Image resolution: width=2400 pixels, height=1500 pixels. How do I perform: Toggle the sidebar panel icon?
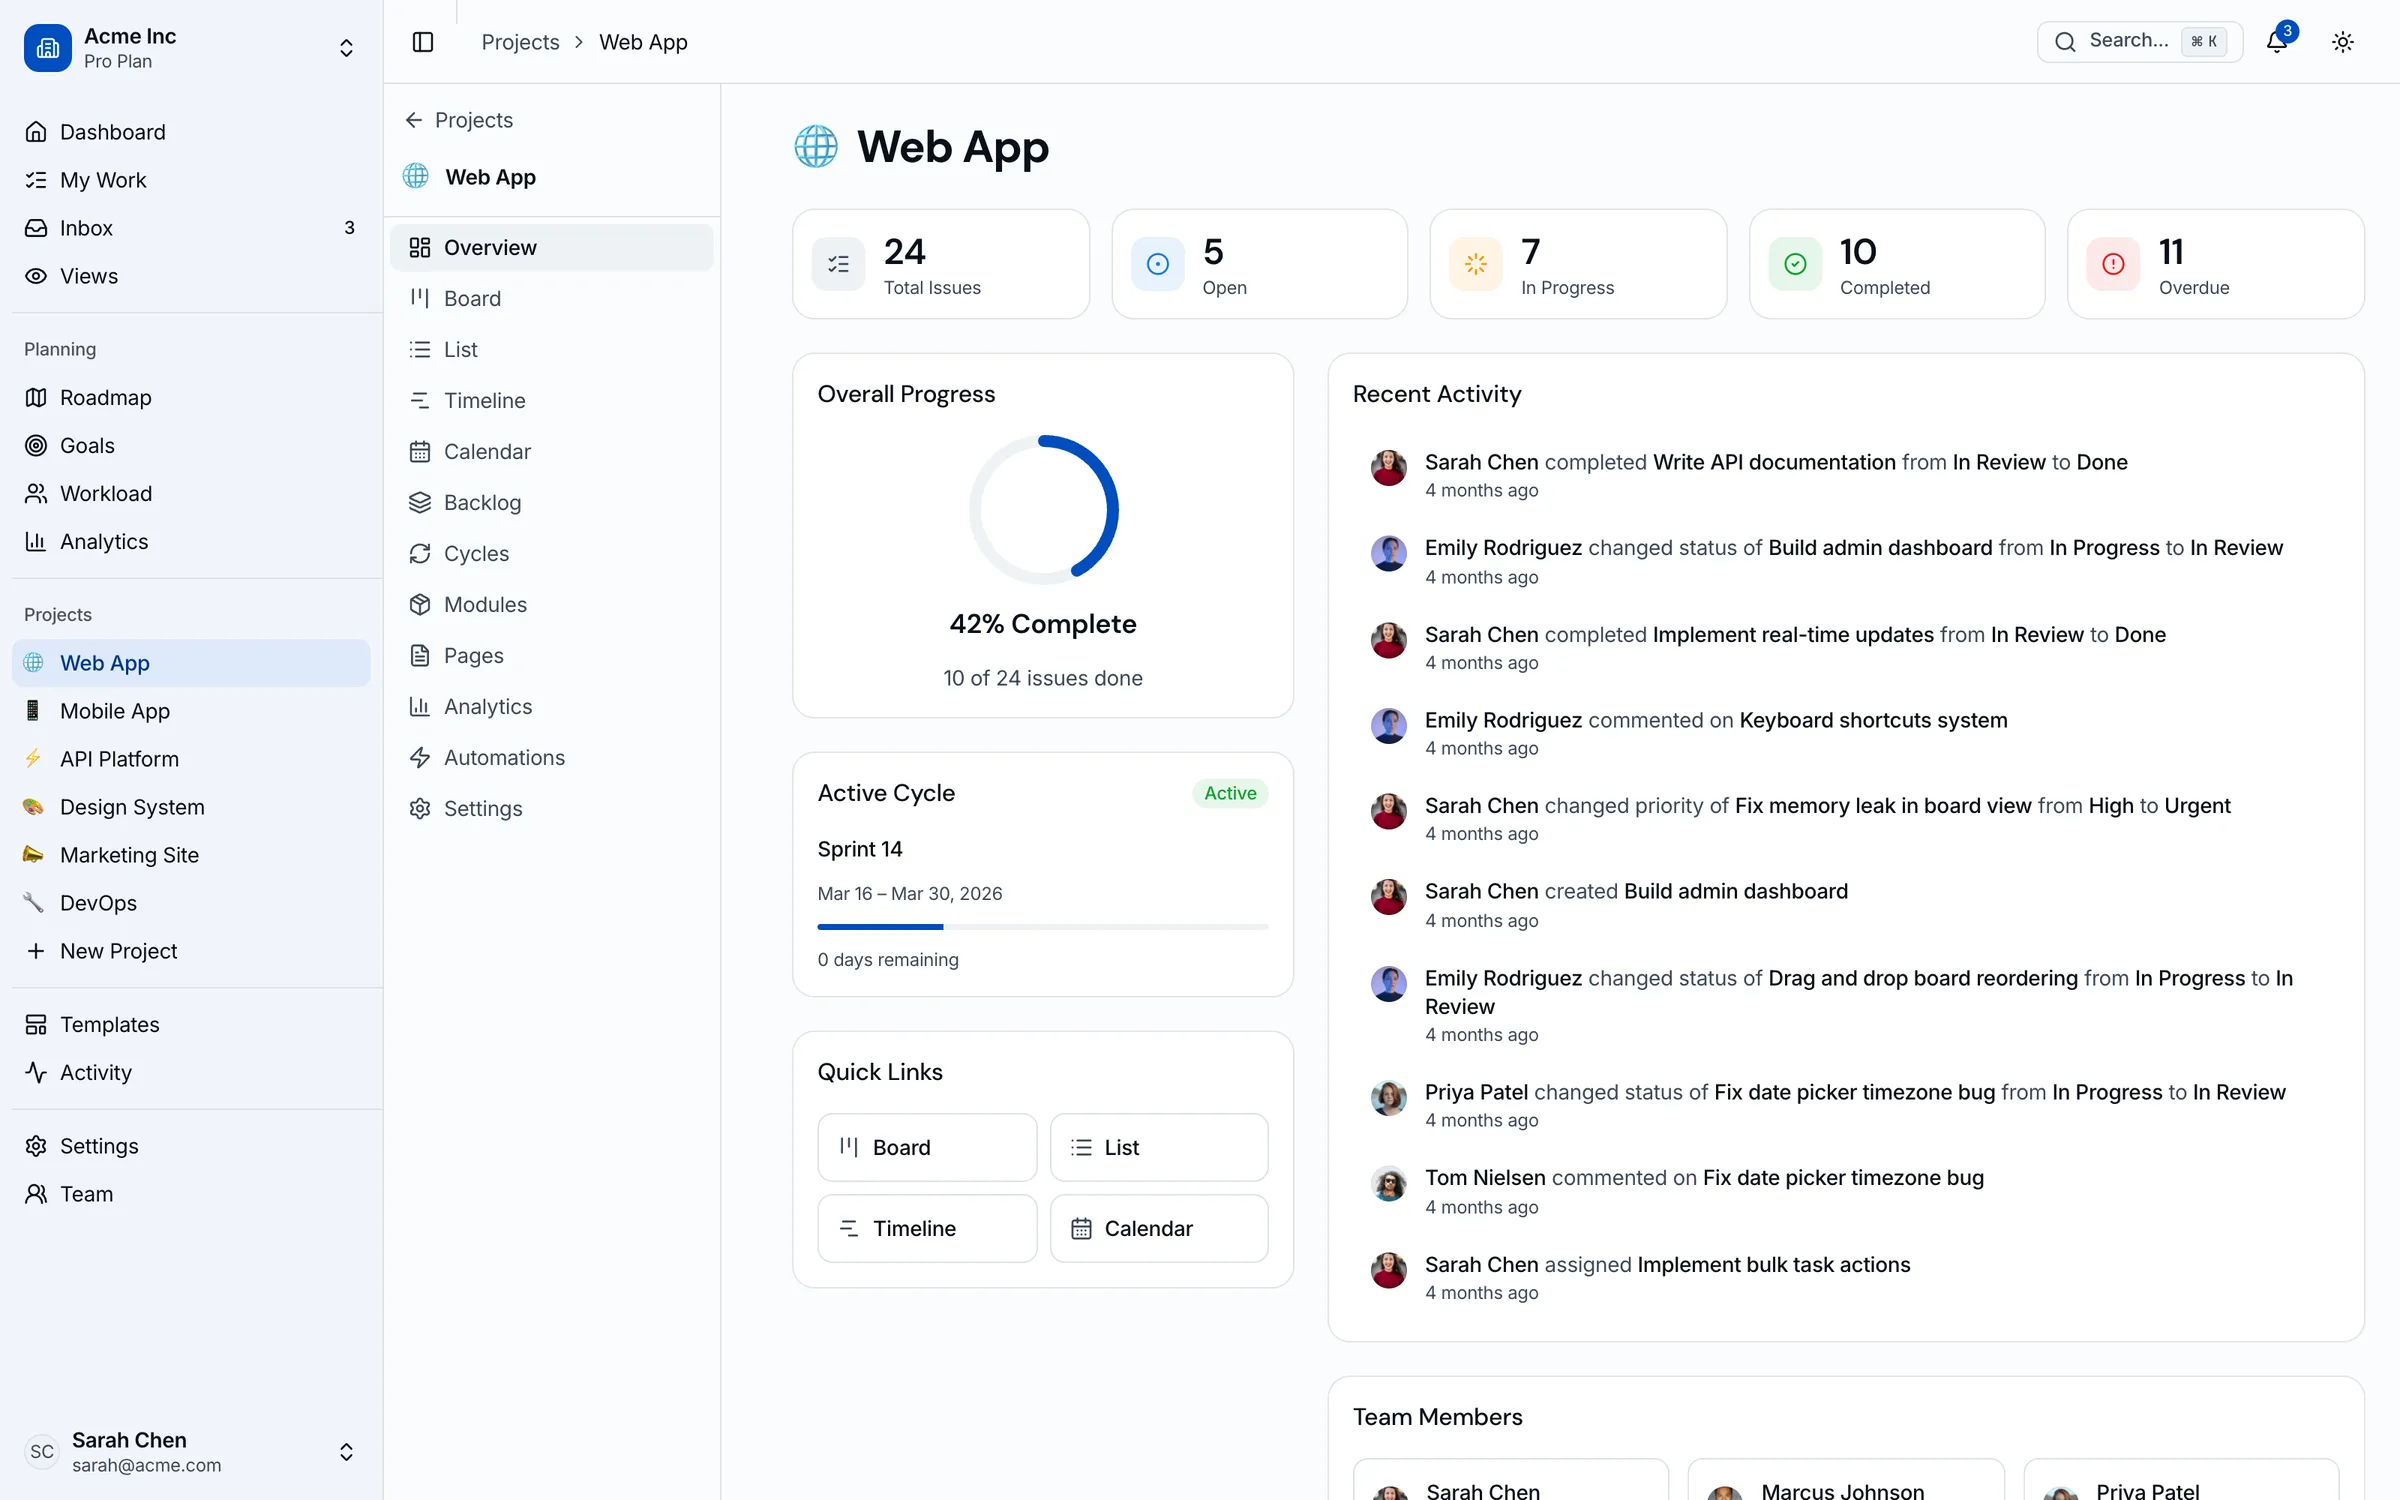tap(423, 42)
